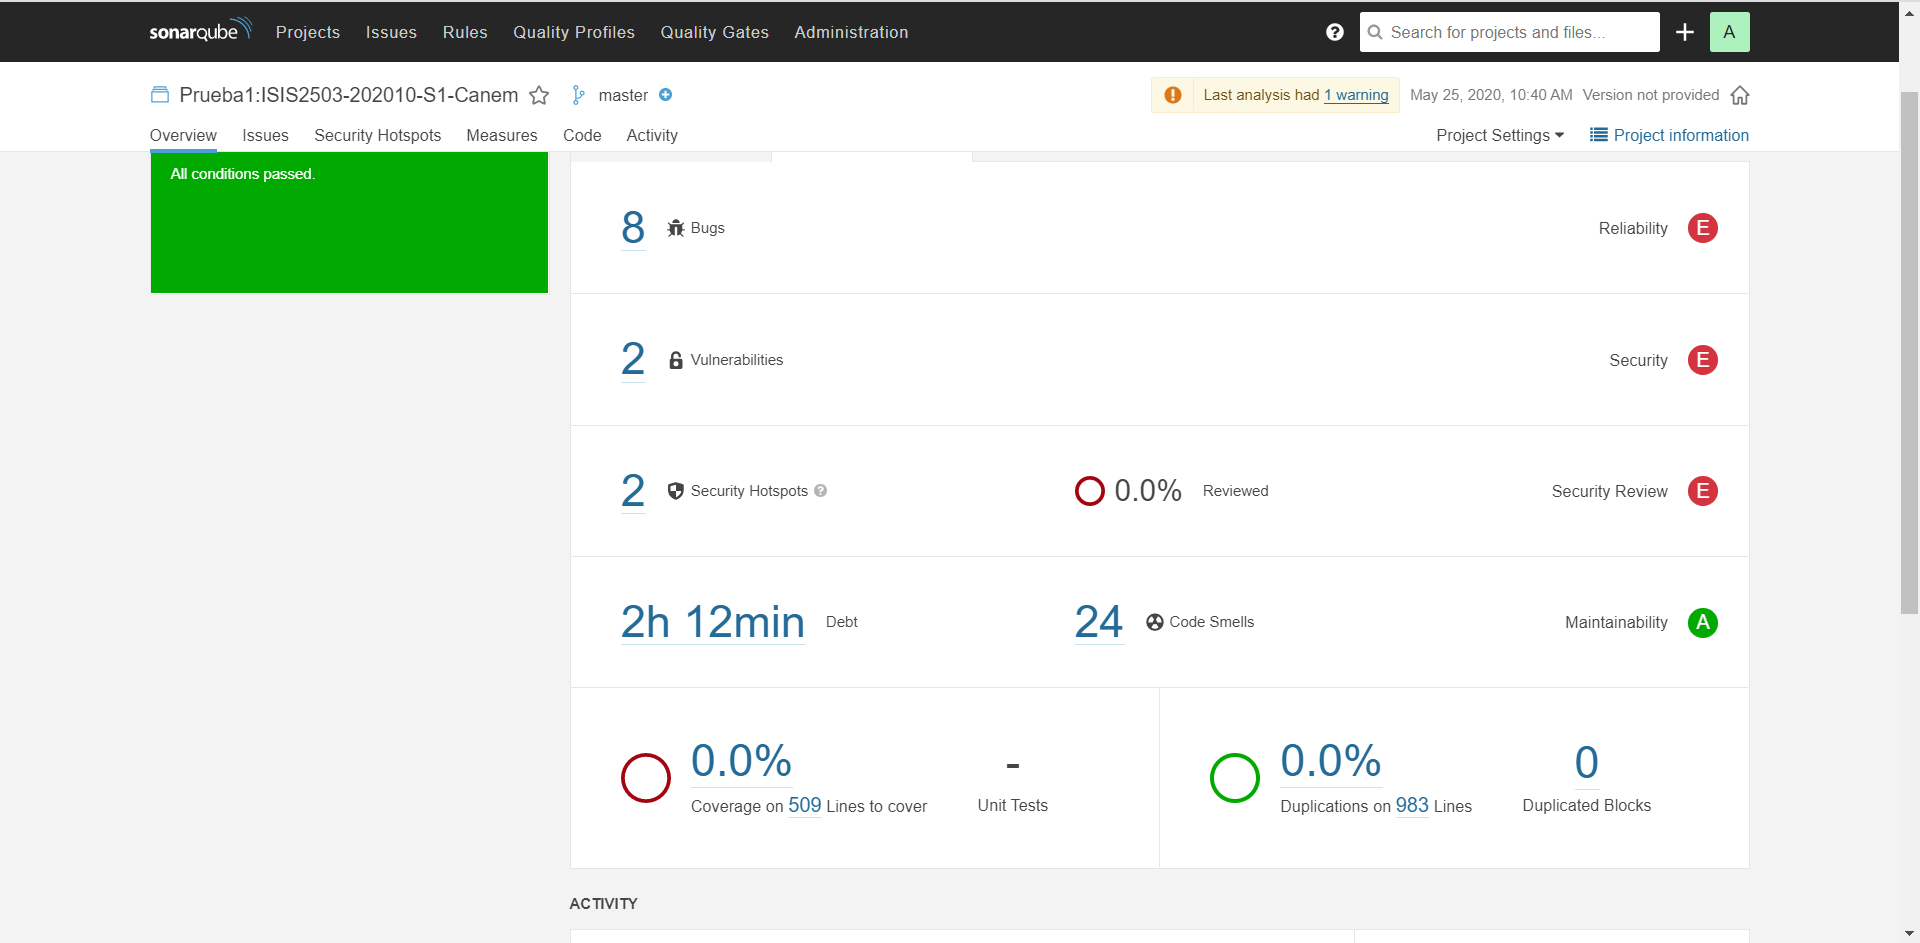The image size is (1920, 943).
Task: Click the 0.0% Reviewed value
Action: tap(1148, 491)
